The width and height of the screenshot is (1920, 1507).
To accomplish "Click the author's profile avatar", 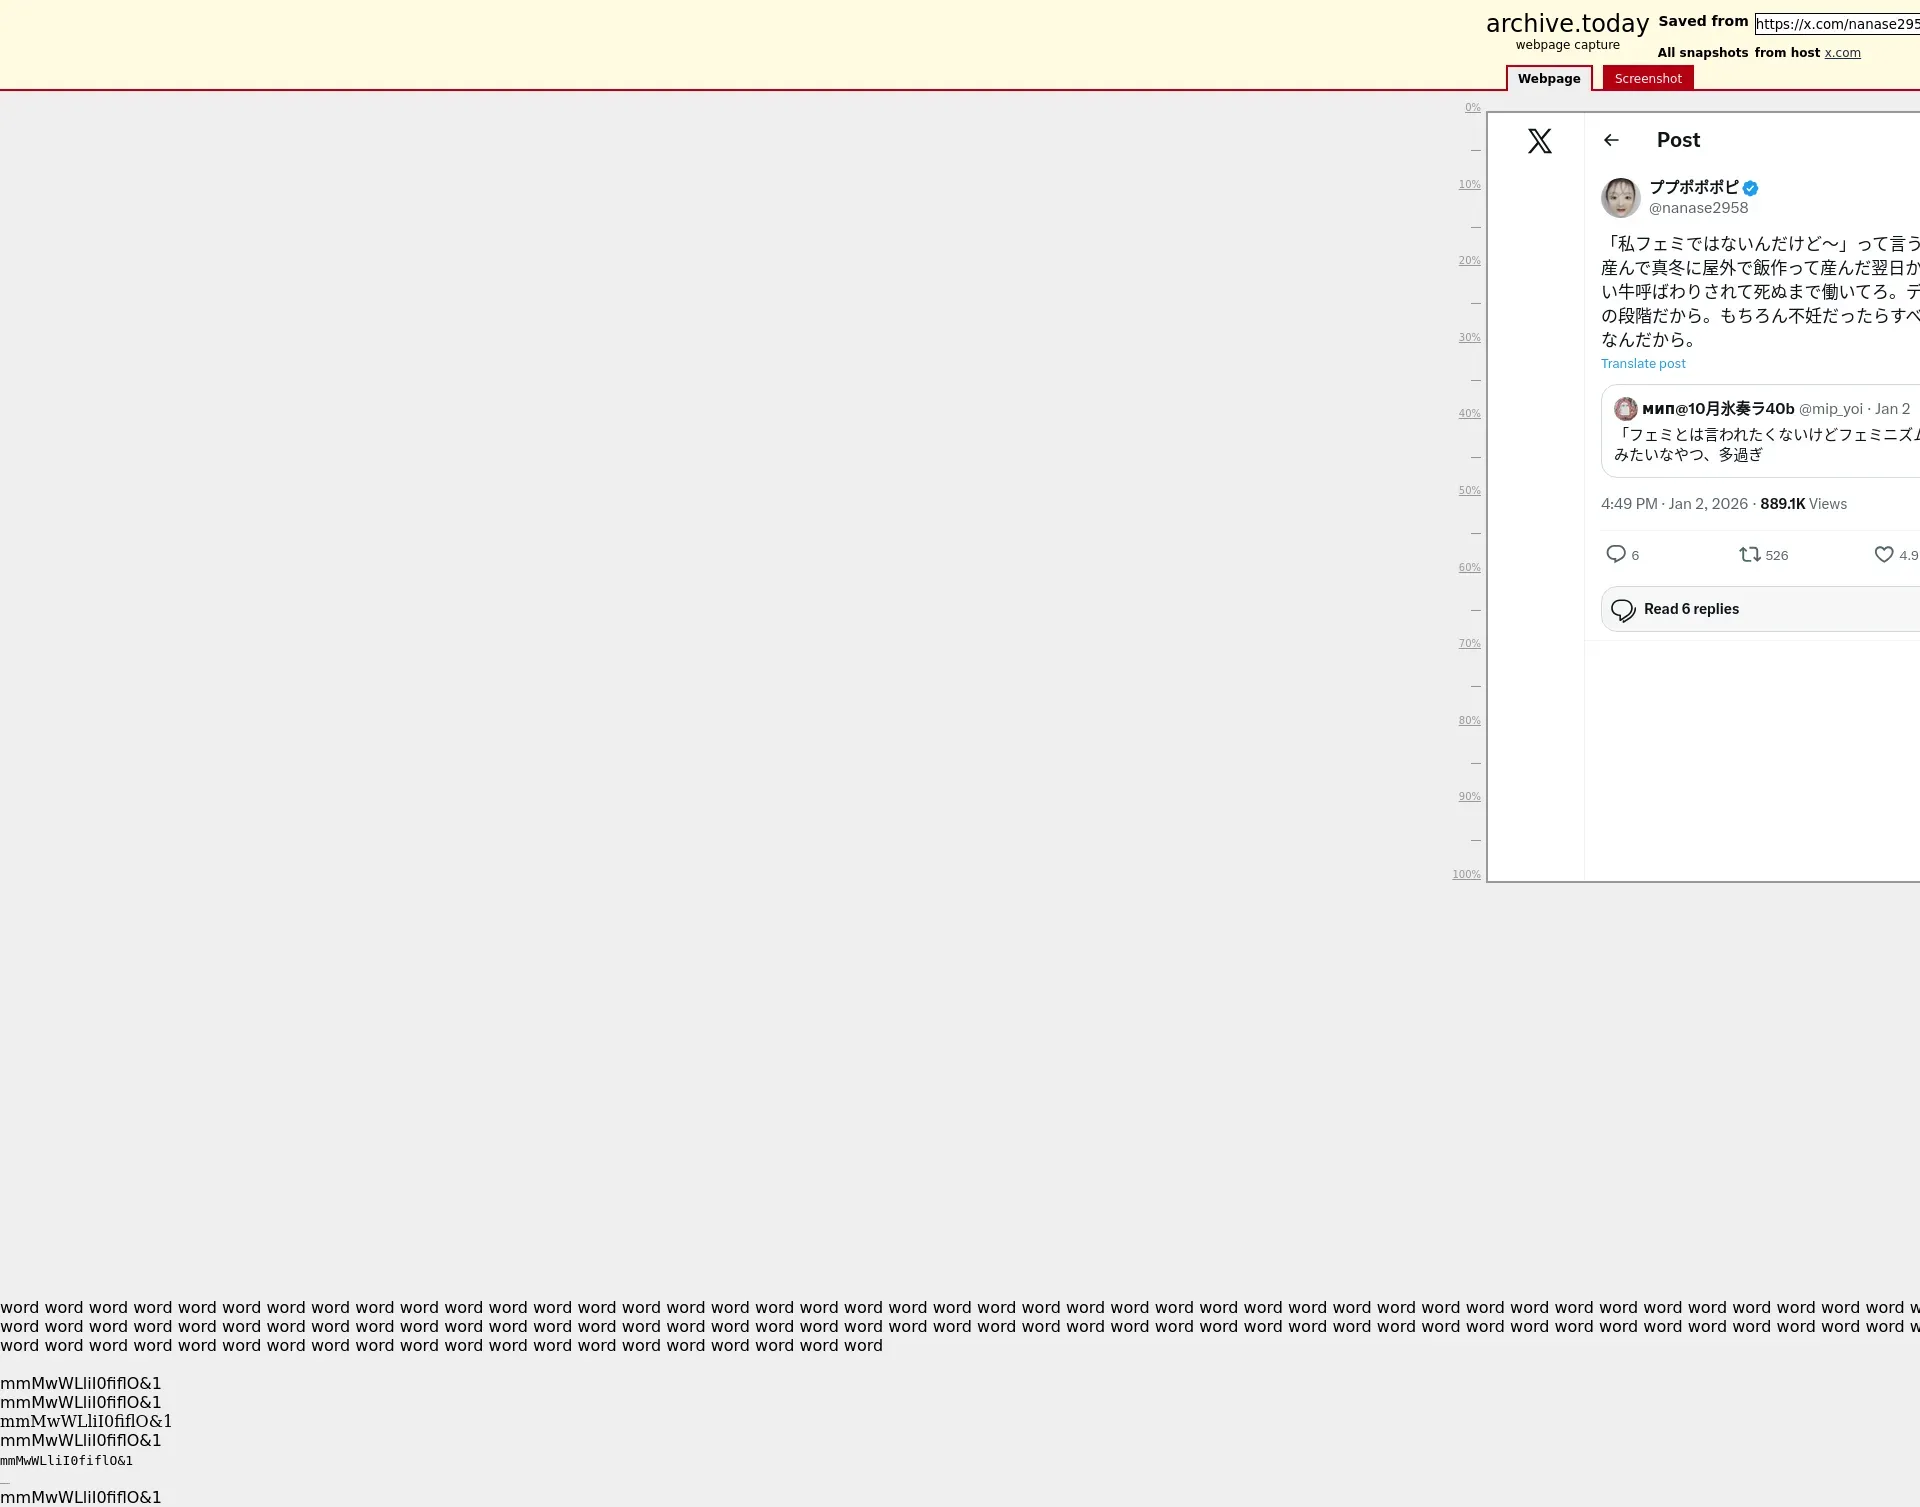I will (1620, 197).
